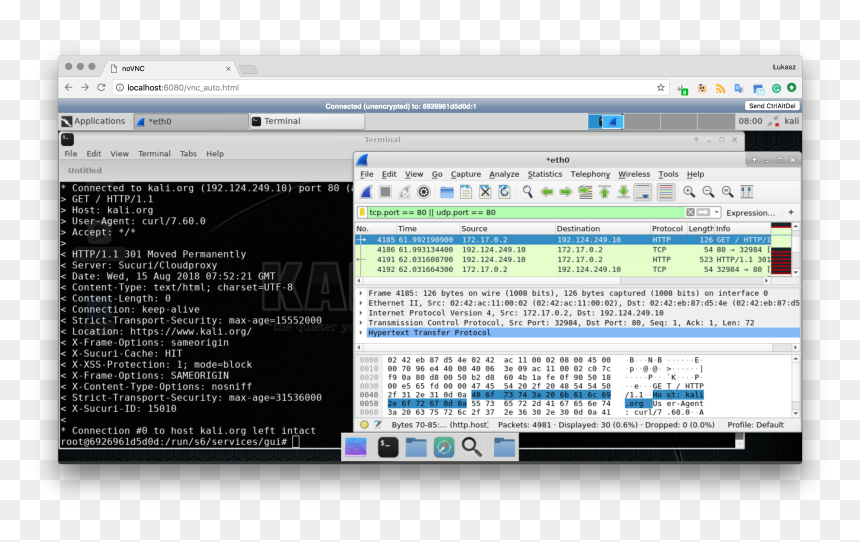860x542 pixels.
Task: Open Wireshark Capture menu
Action: pos(466,174)
